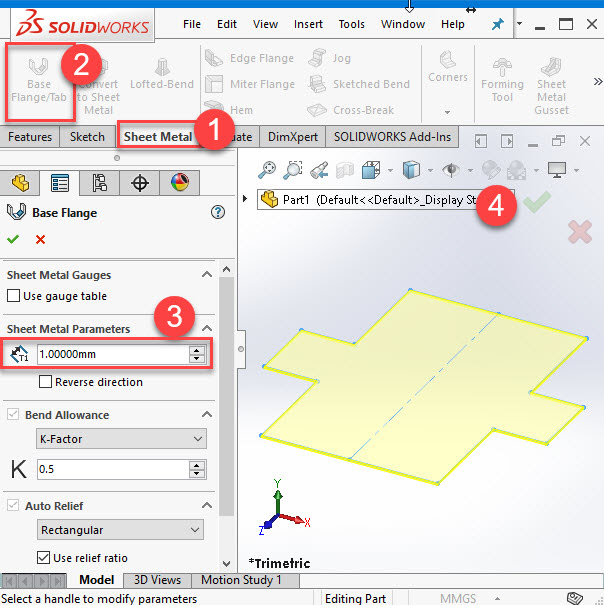Screen dimensions: 604x605
Task: Open the File menu
Action: coord(192,24)
